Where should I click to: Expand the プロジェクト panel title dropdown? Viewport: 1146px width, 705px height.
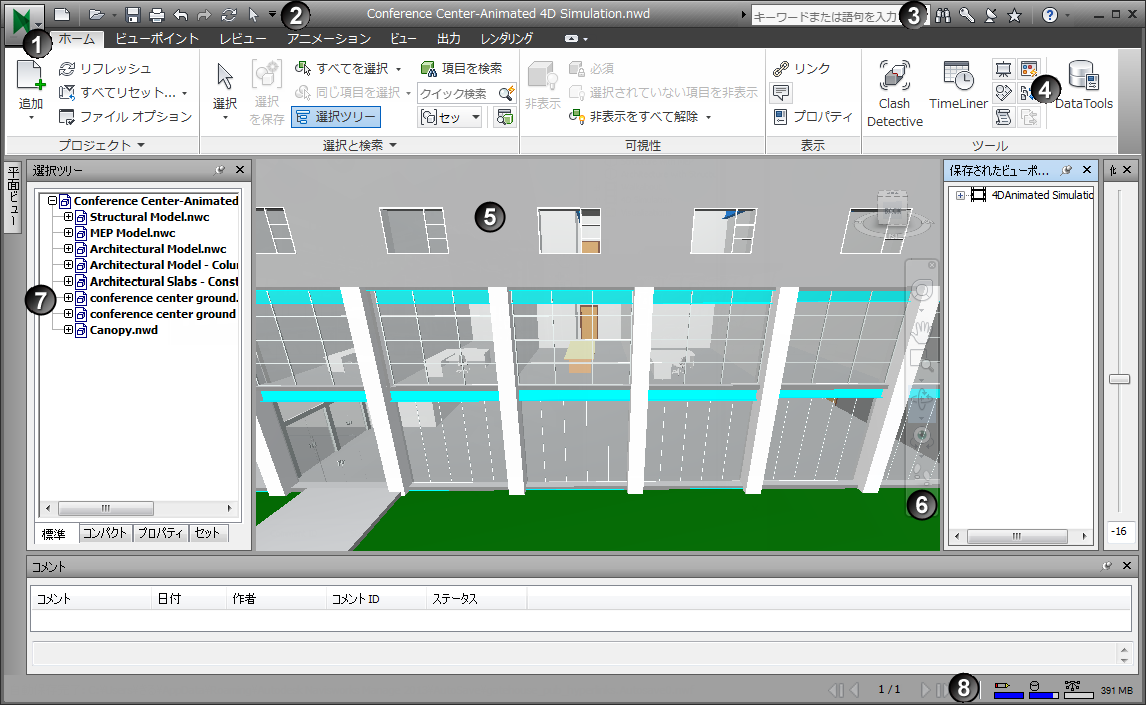[x=141, y=145]
